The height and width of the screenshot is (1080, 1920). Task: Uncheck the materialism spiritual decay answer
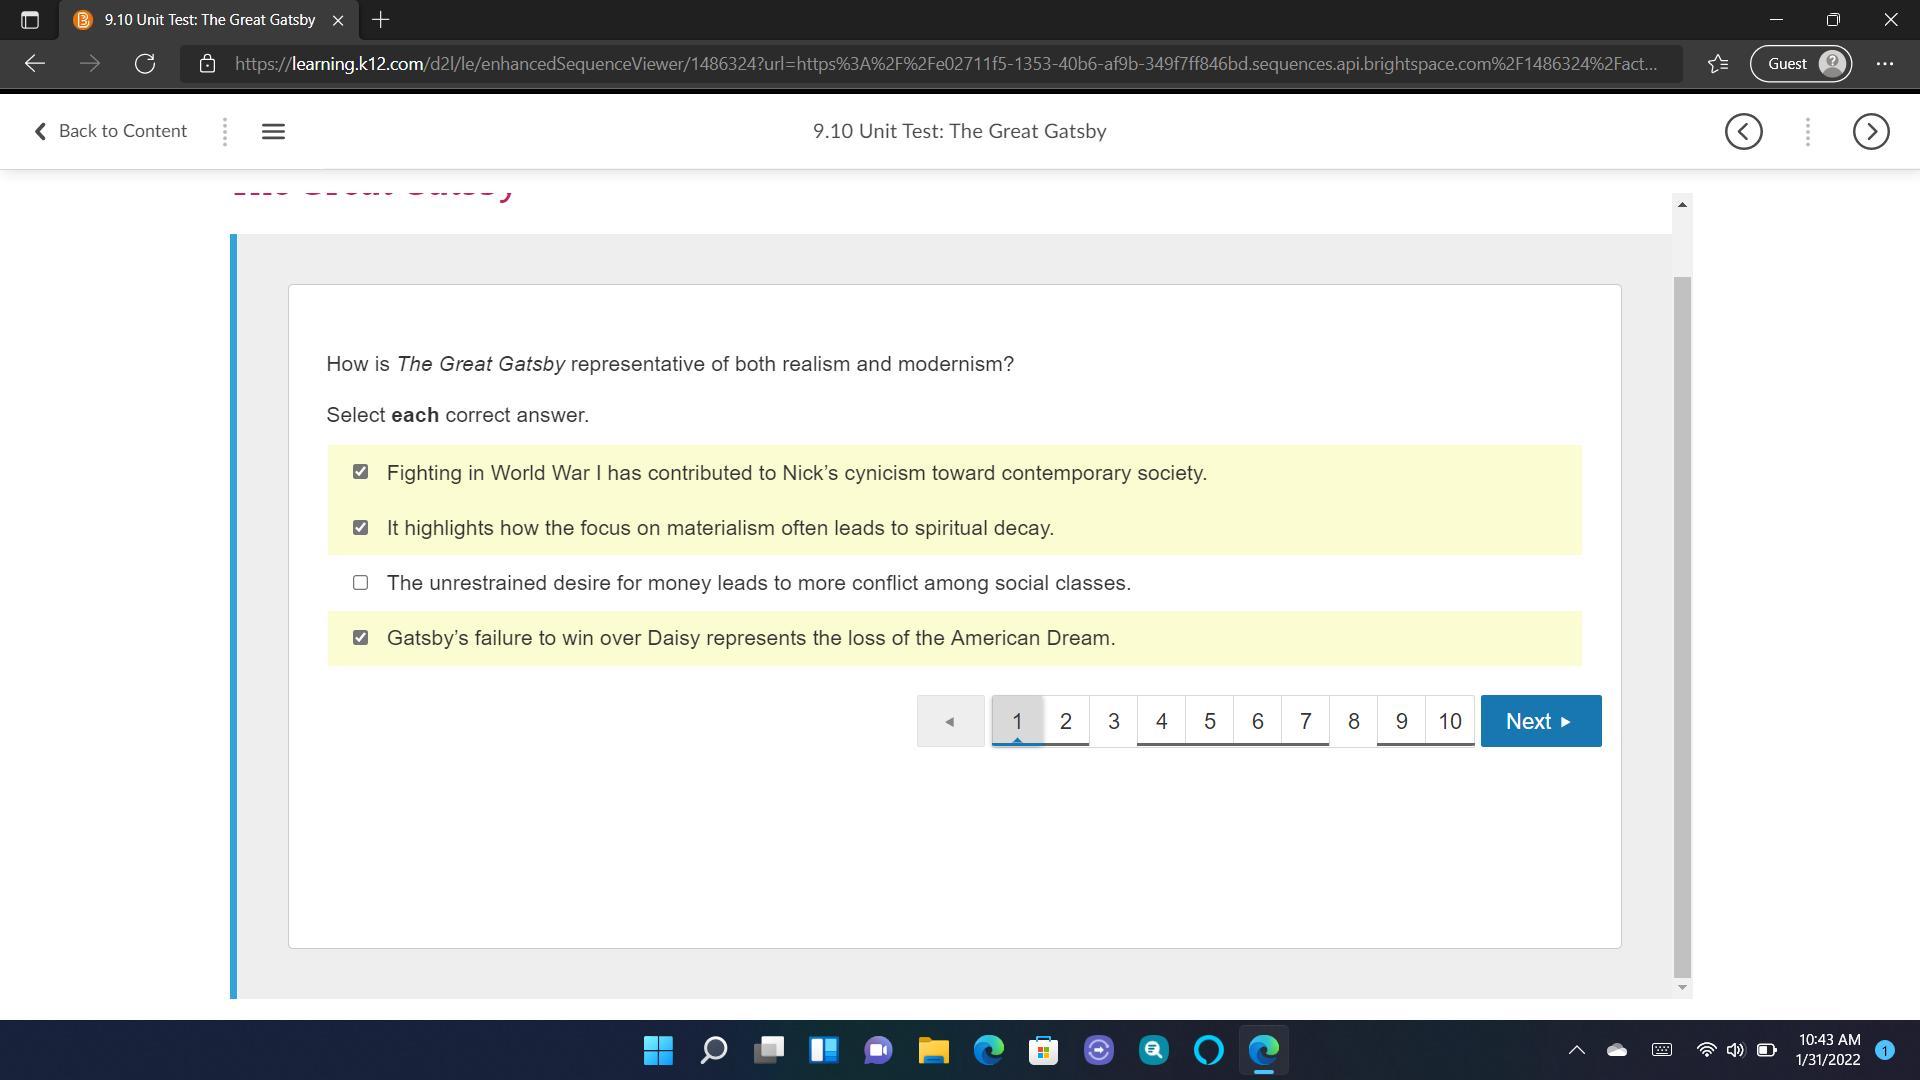[x=360, y=528]
